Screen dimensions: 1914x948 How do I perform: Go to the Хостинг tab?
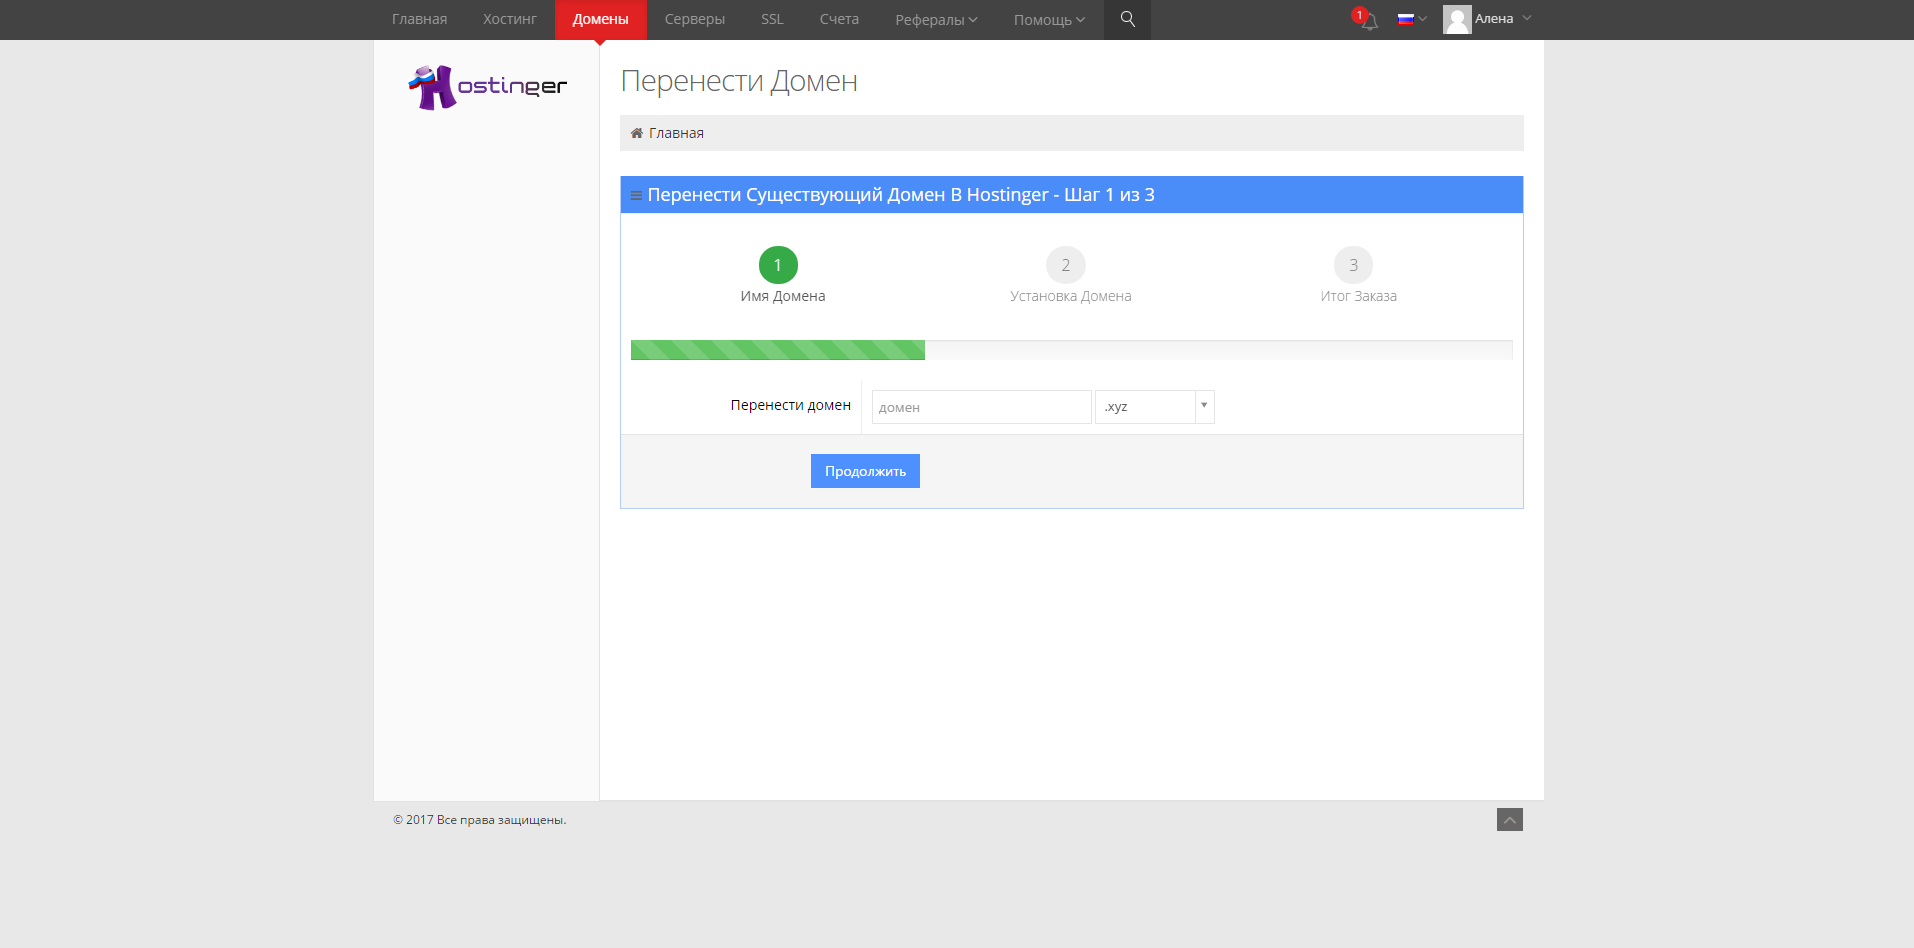tap(509, 19)
